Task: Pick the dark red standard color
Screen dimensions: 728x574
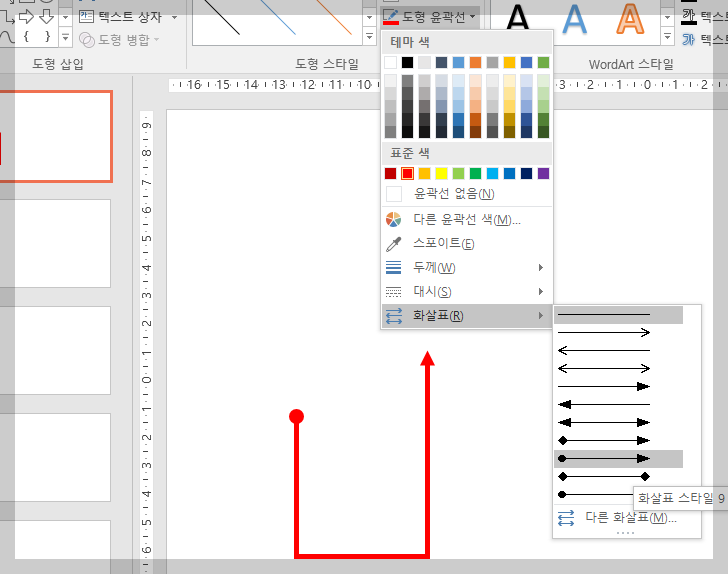Action: [x=390, y=173]
